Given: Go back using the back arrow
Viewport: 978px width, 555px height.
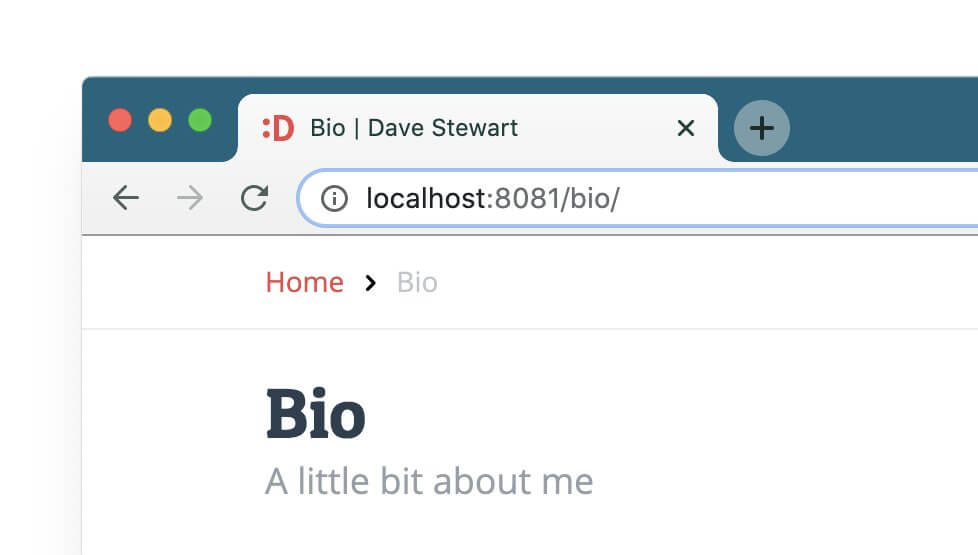Looking at the screenshot, I should [x=125, y=198].
